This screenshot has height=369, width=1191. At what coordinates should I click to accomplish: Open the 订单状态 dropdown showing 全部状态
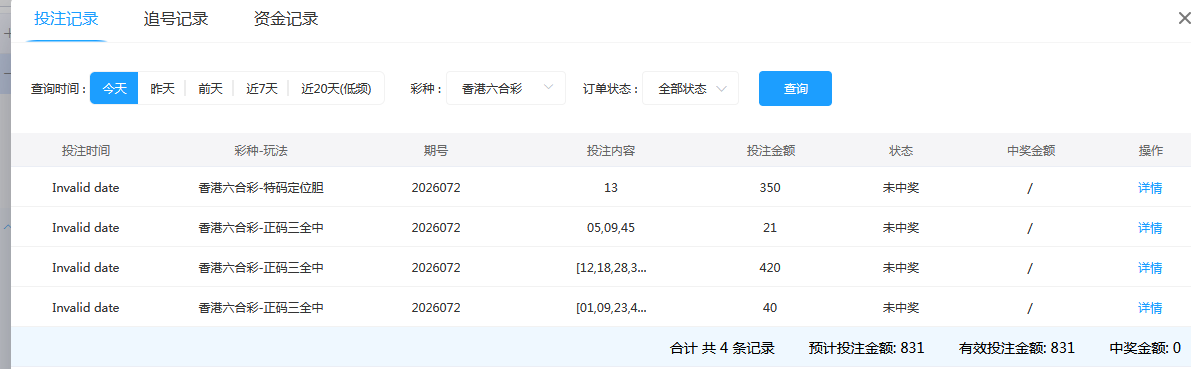coord(690,88)
